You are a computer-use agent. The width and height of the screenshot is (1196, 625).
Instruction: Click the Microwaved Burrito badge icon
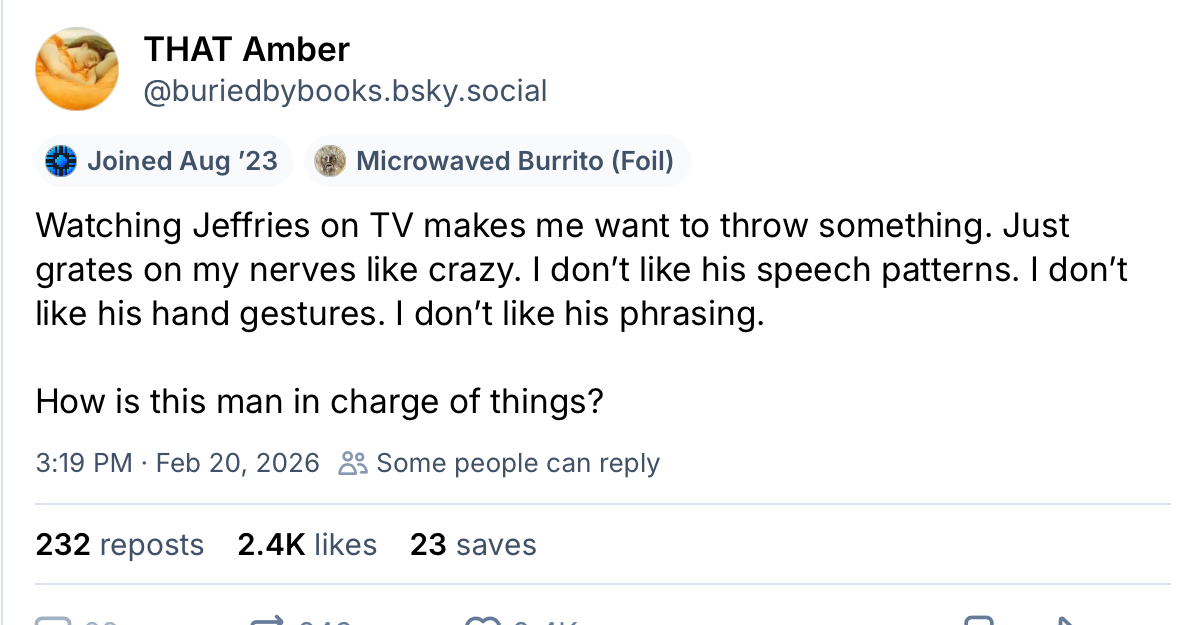(x=330, y=161)
